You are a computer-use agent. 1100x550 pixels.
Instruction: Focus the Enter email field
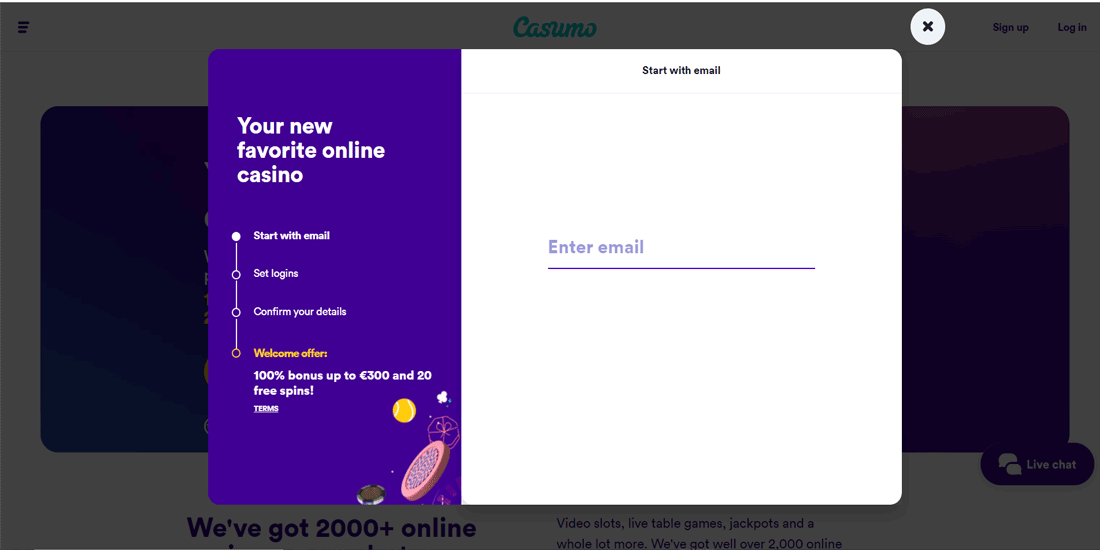pos(681,248)
